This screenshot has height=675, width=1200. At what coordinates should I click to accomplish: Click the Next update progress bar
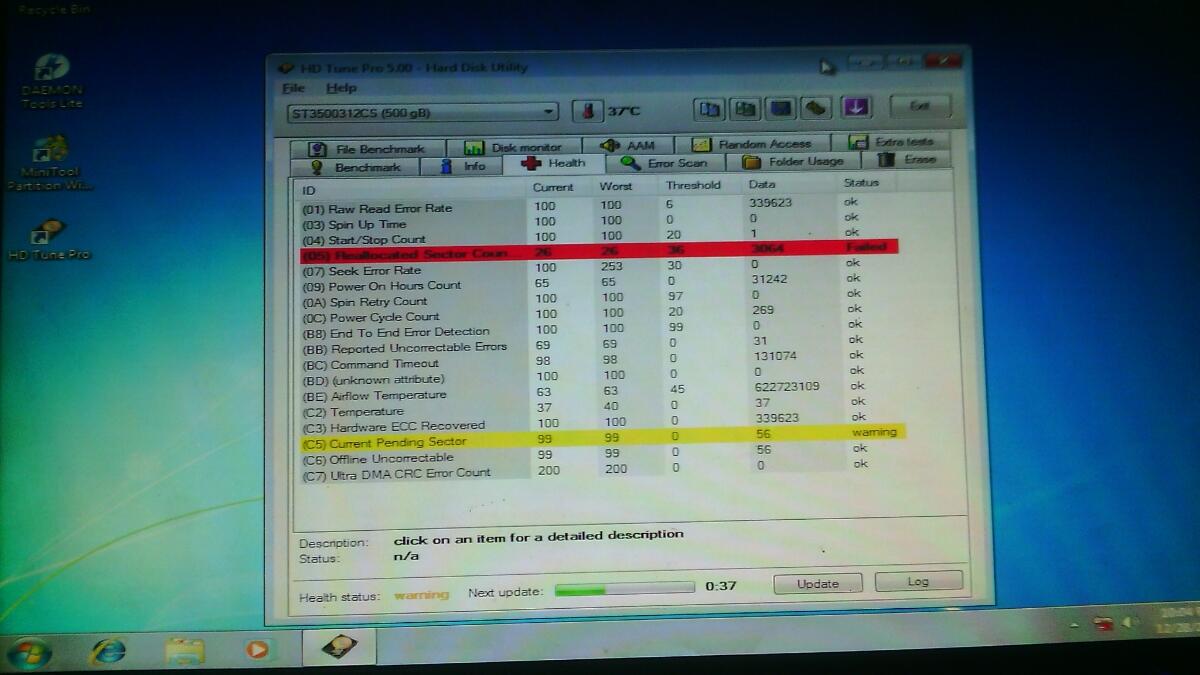[624, 588]
